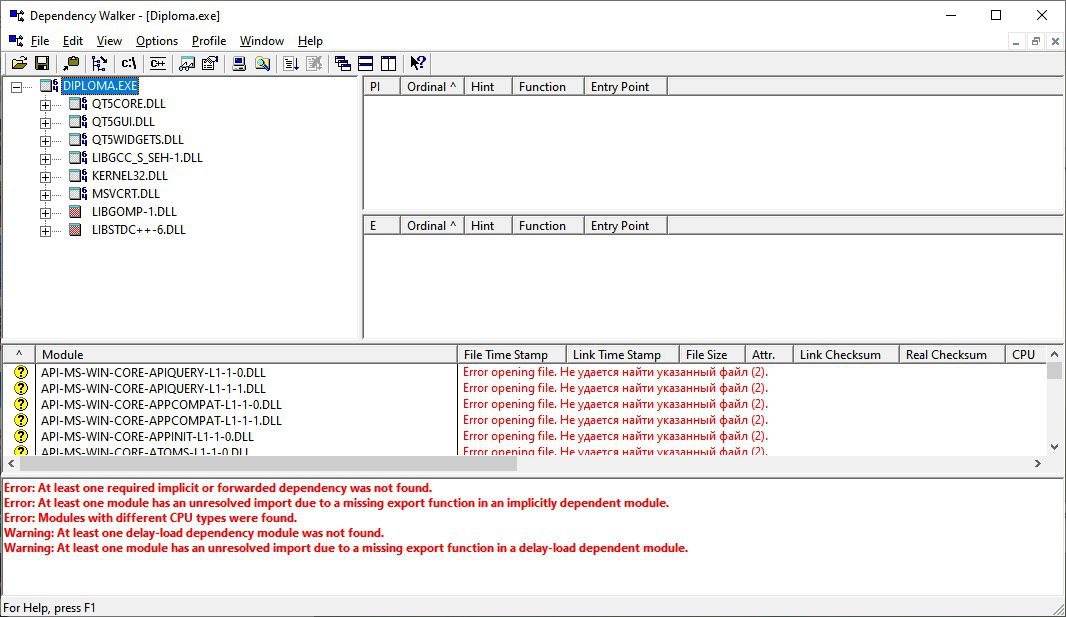Sort by Link Checksum column header
The width and height of the screenshot is (1066, 617).
(x=846, y=355)
